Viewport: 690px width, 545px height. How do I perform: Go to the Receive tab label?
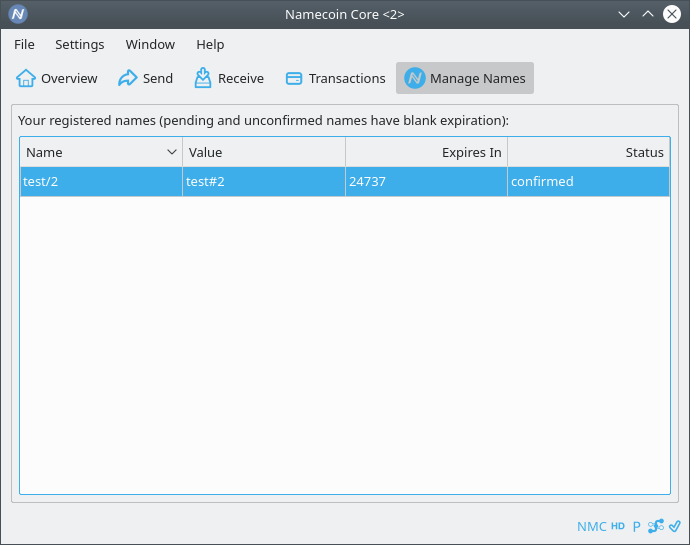(241, 78)
